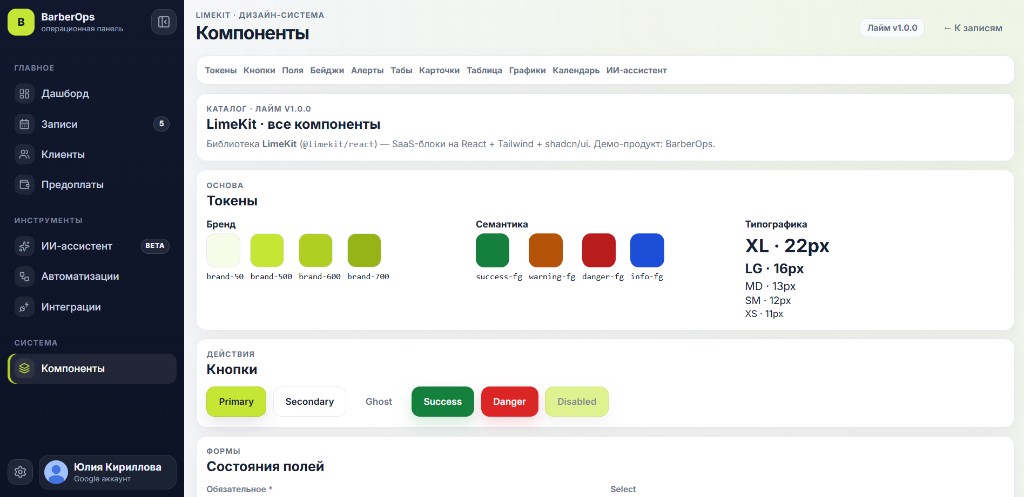This screenshot has height=497, width=1024.
Task: Select the brand-600 color swatch
Action: [x=315, y=250]
